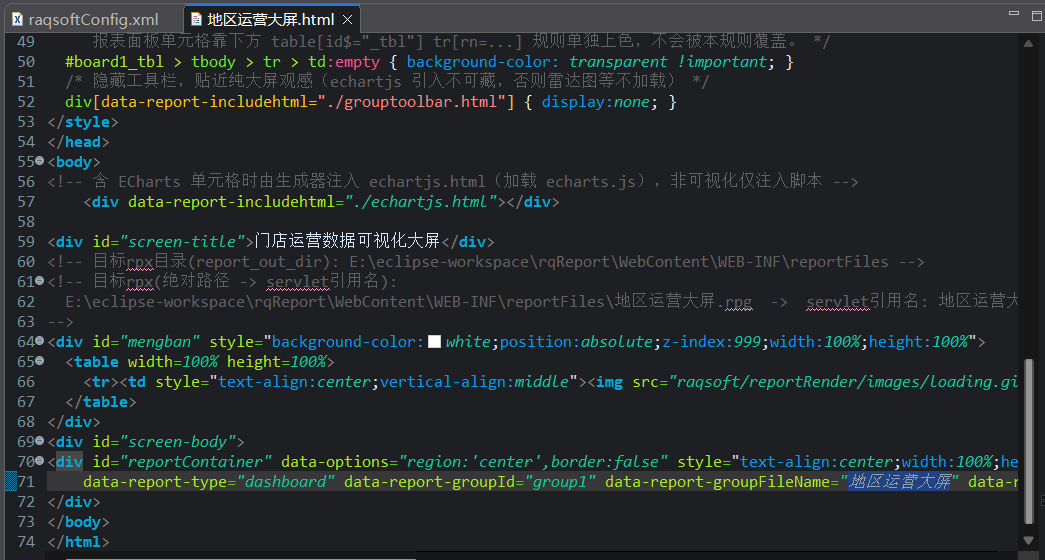
Task: Click the vertical scrollbar down arrow
Action: click(1028, 540)
